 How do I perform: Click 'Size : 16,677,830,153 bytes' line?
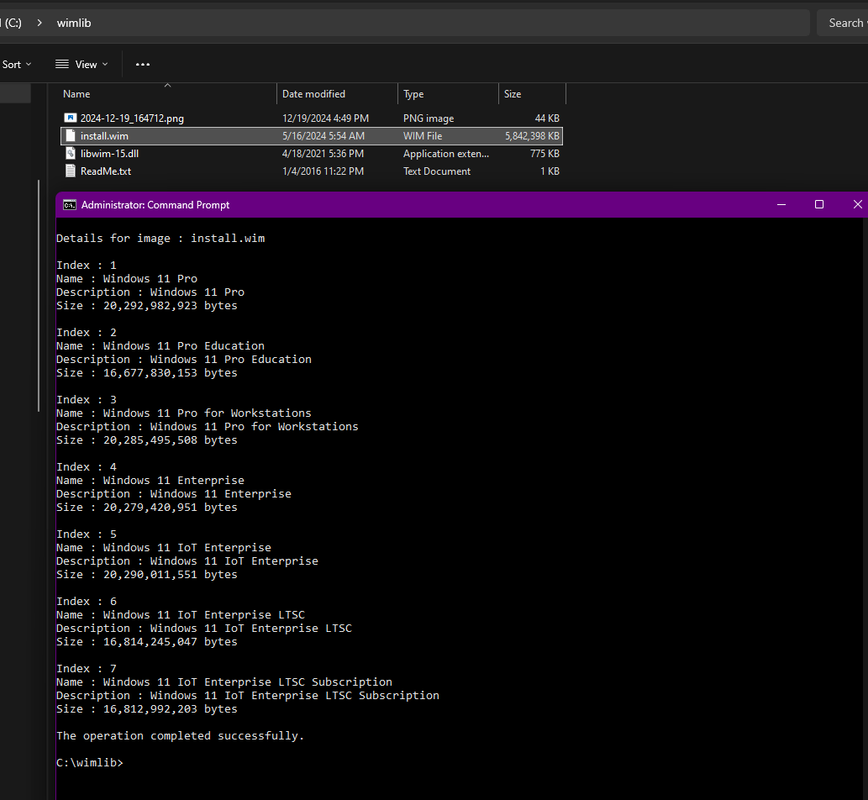(x=146, y=373)
